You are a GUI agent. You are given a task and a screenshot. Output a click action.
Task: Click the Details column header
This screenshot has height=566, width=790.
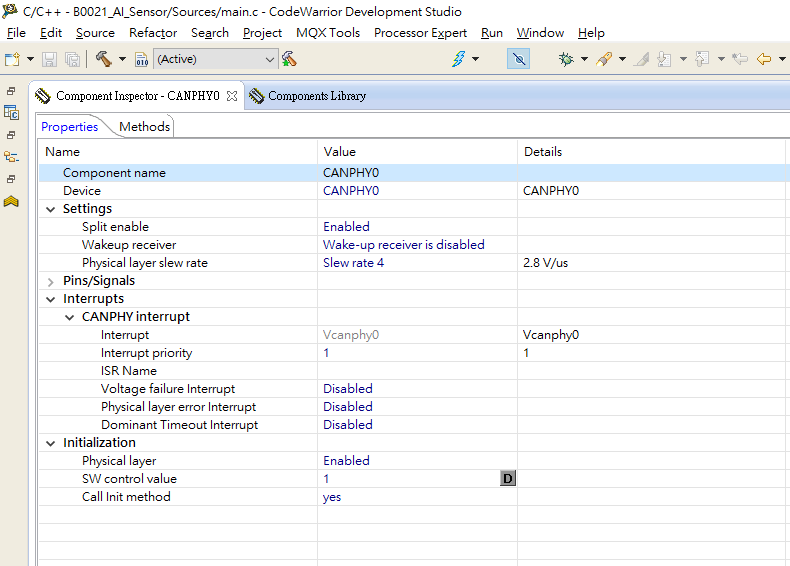tap(653, 152)
